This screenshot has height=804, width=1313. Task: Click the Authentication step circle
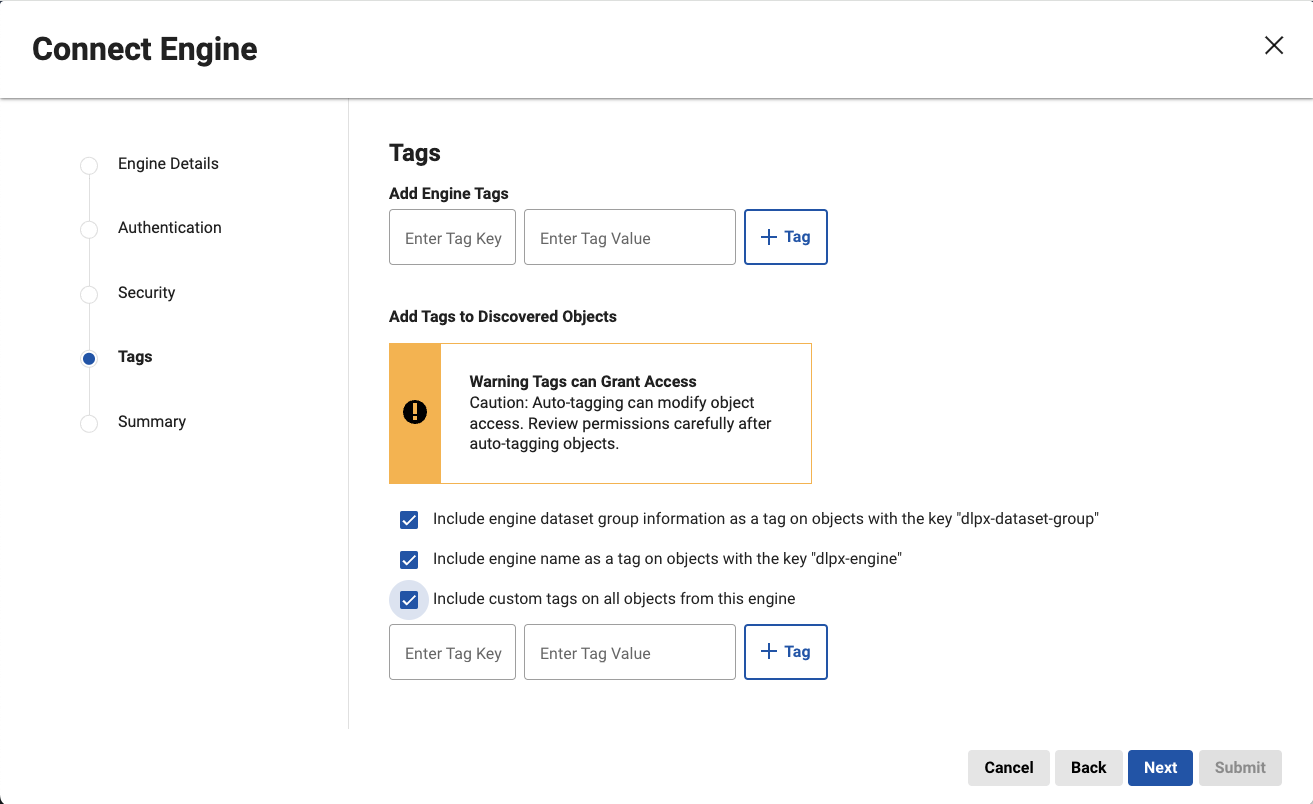pyautogui.click(x=89, y=229)
